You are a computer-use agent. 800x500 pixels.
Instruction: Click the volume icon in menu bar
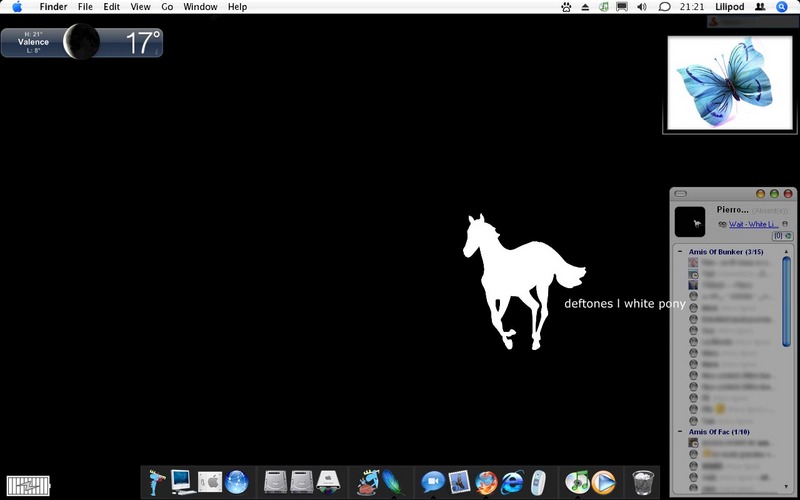(x=642, y=7)
